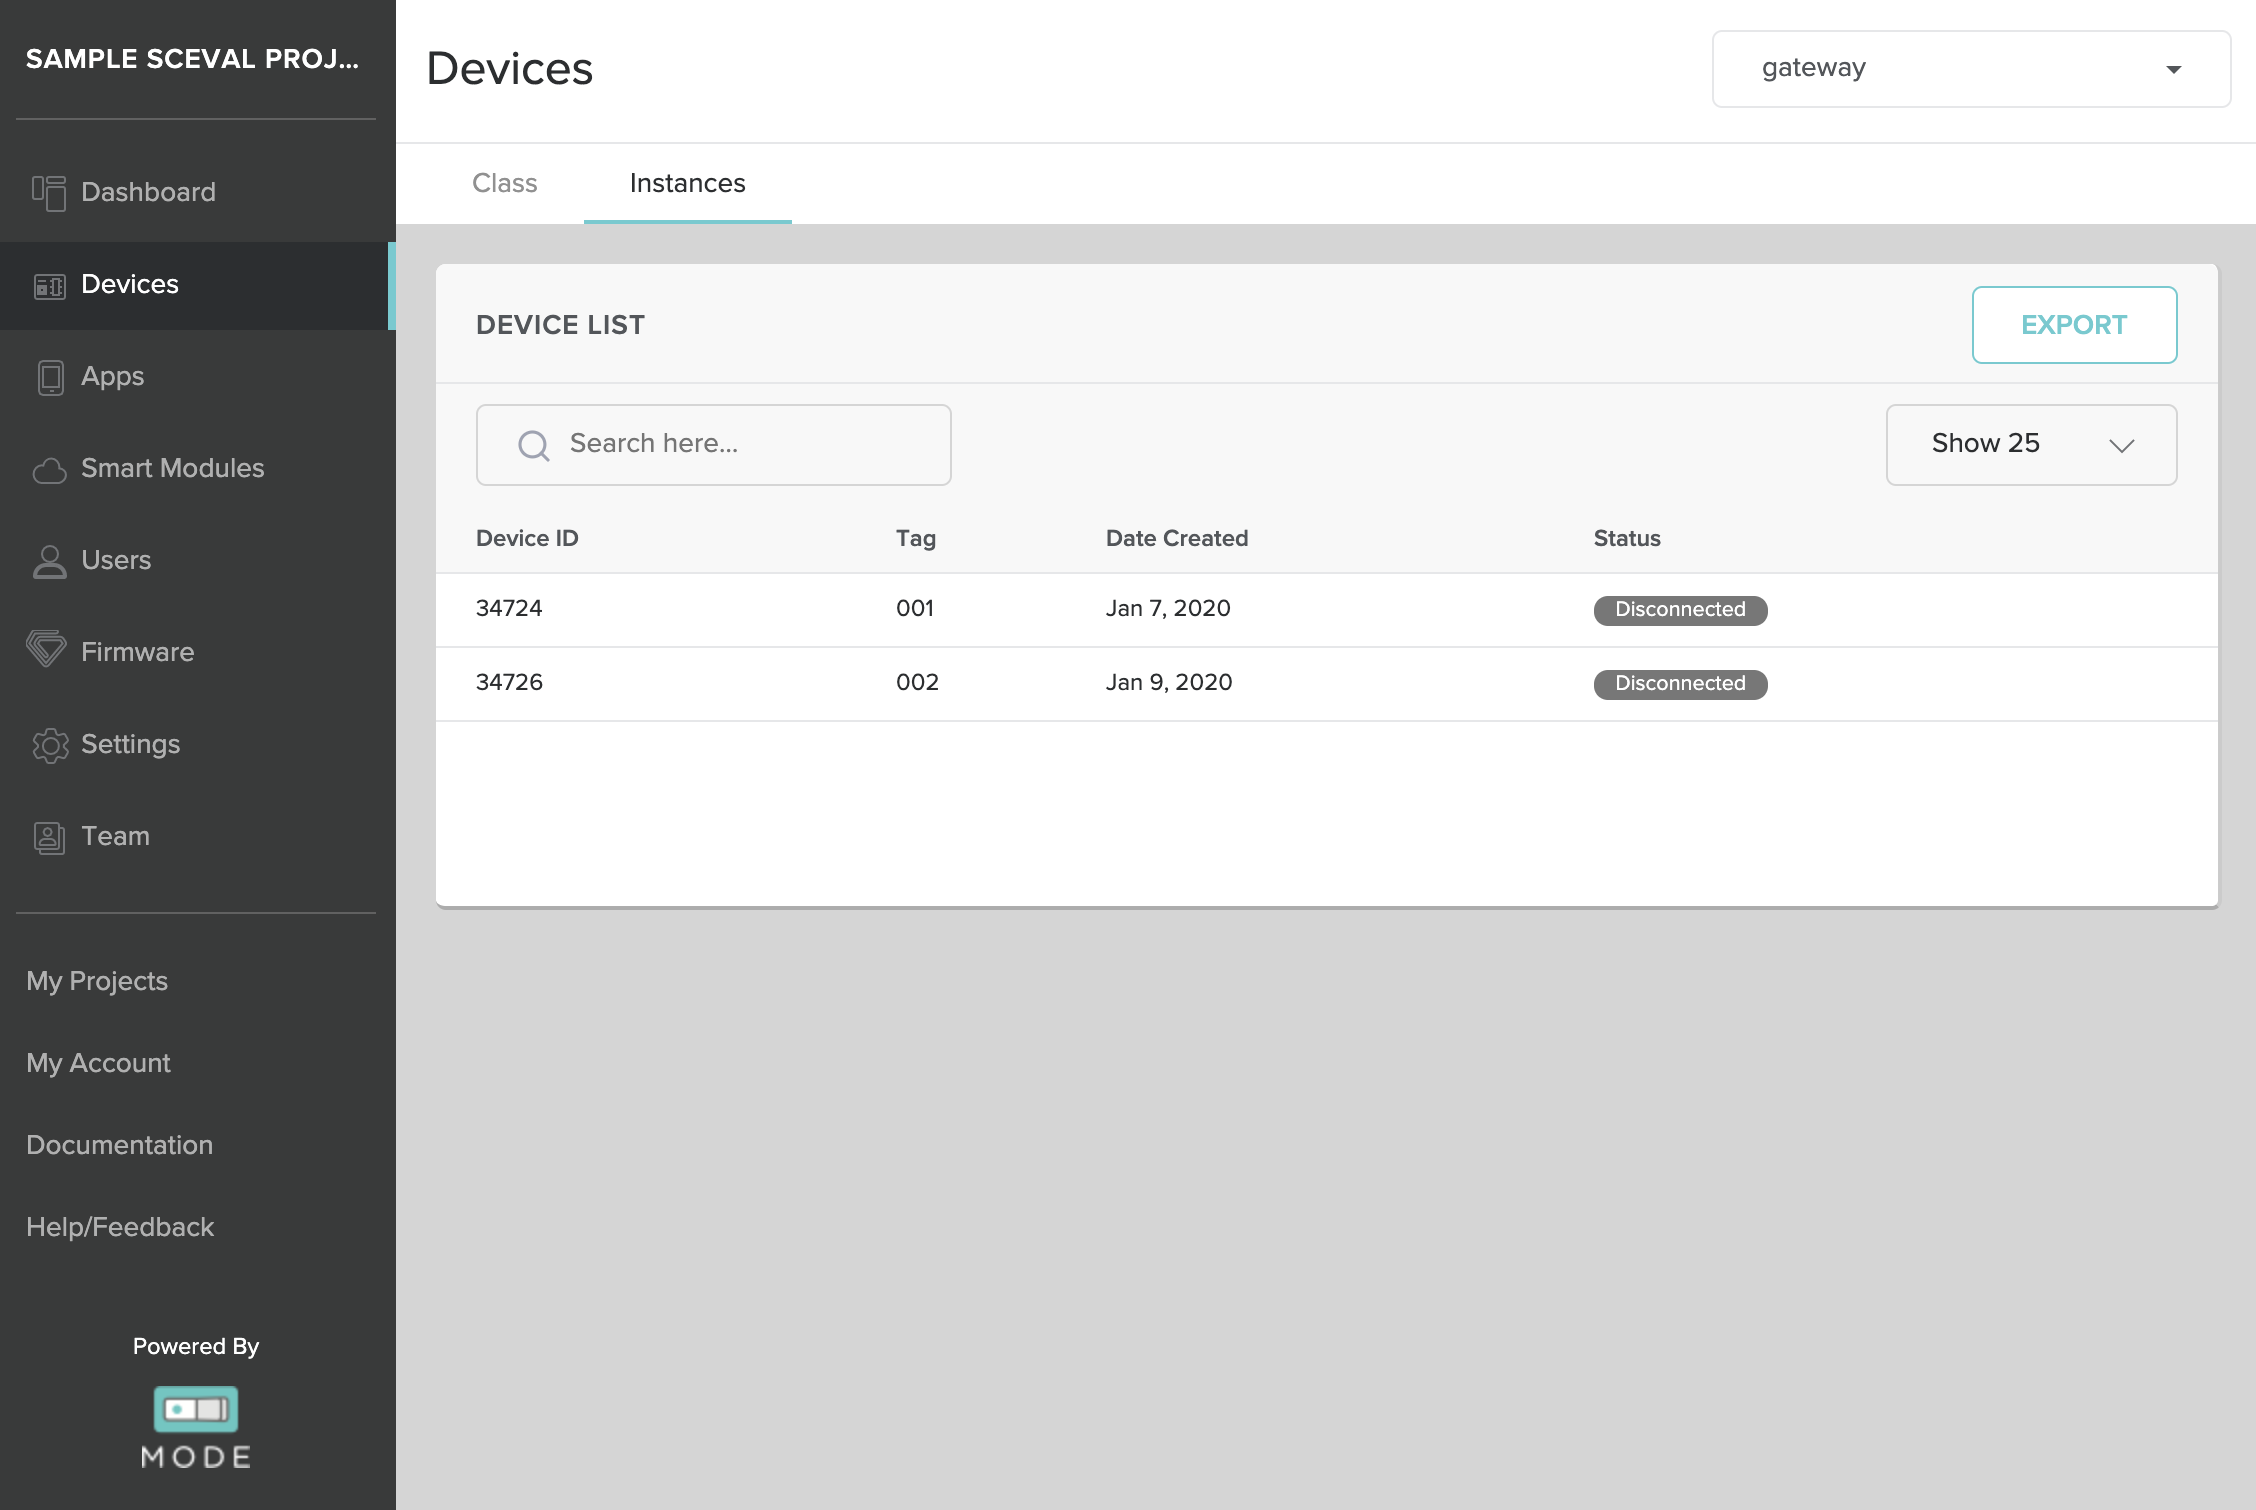The width and height of the screenshot is (2256, 1510).
Task: Open My Projects link
Action: tap(97, 981)
